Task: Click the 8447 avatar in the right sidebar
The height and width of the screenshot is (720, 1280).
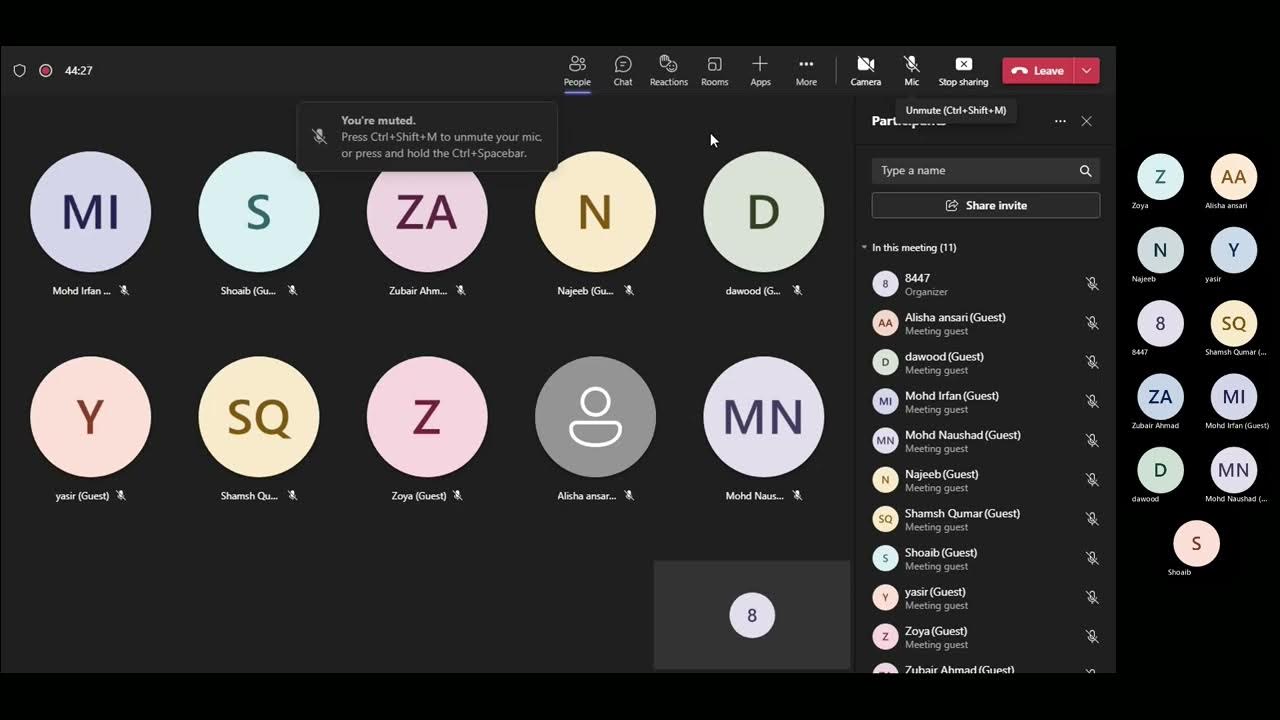Action: tap(1160, 324)
